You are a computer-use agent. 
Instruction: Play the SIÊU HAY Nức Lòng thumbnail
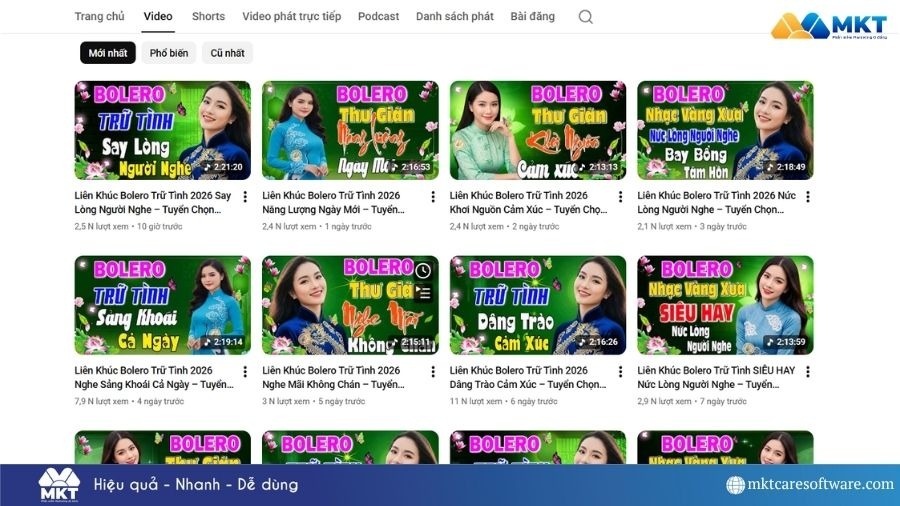726,305
